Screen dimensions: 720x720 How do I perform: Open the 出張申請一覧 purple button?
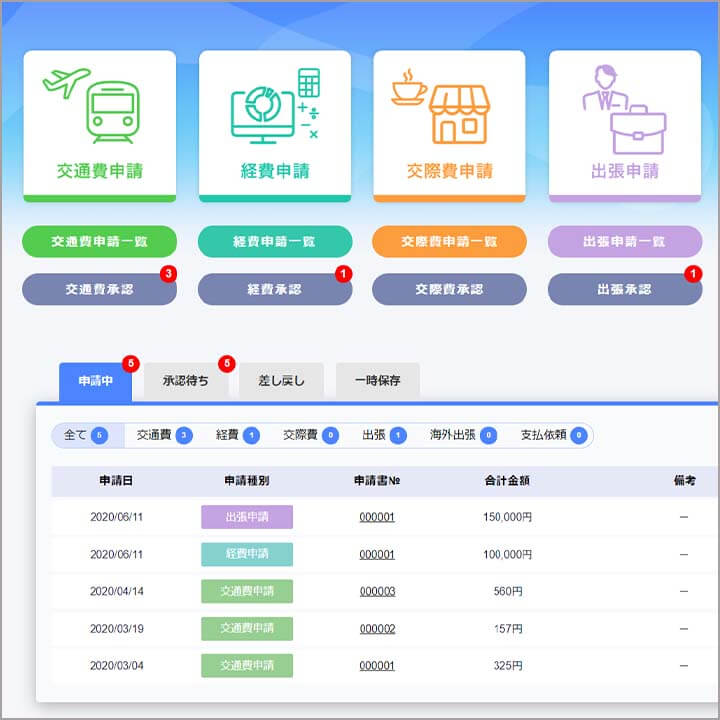click(625, 241)
